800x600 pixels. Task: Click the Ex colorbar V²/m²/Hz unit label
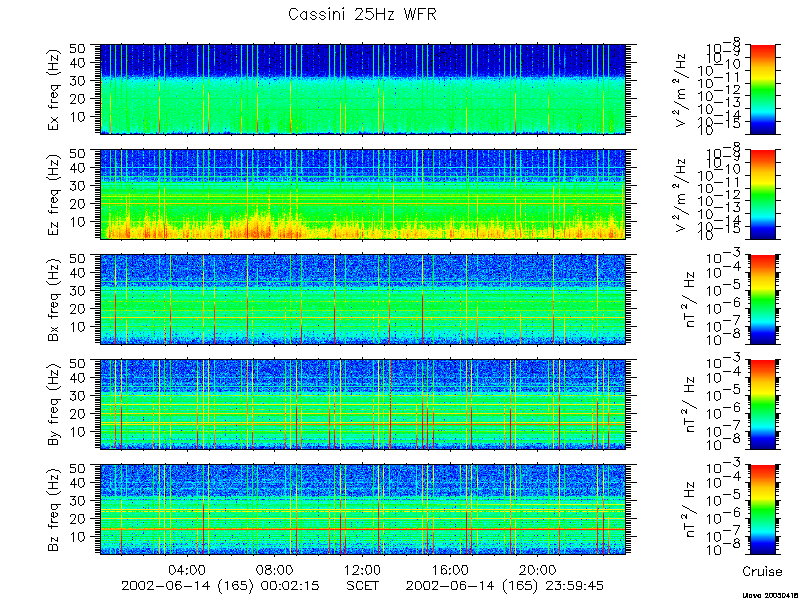pos(682,89)
